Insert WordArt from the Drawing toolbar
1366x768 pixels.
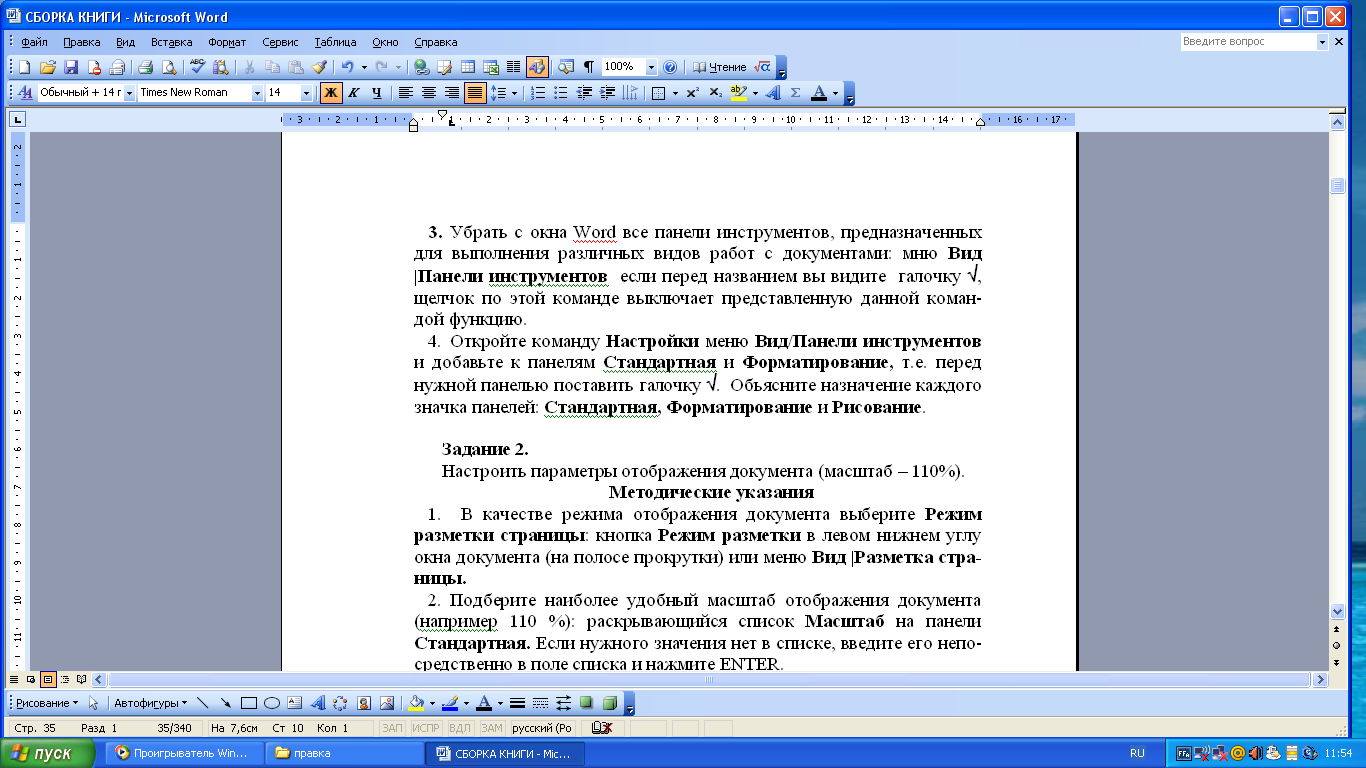click(x=318, y=703)
